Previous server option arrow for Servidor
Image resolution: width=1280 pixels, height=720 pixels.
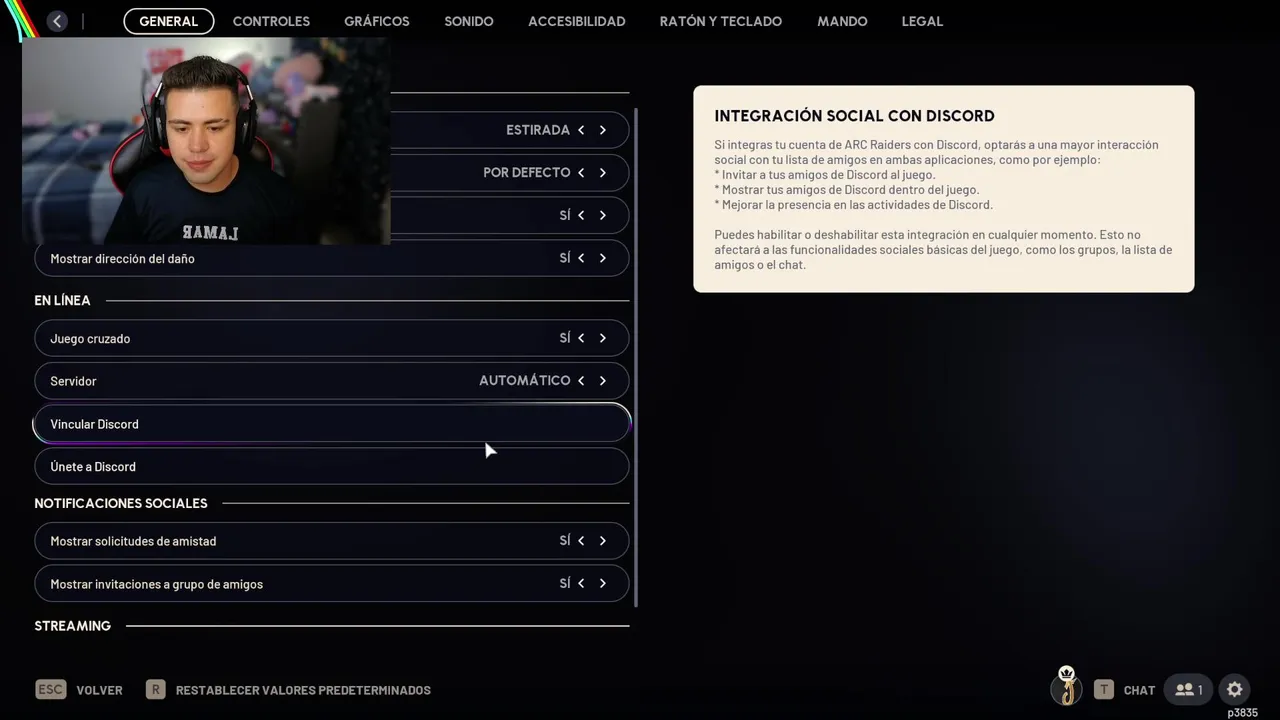pos(581,381)
